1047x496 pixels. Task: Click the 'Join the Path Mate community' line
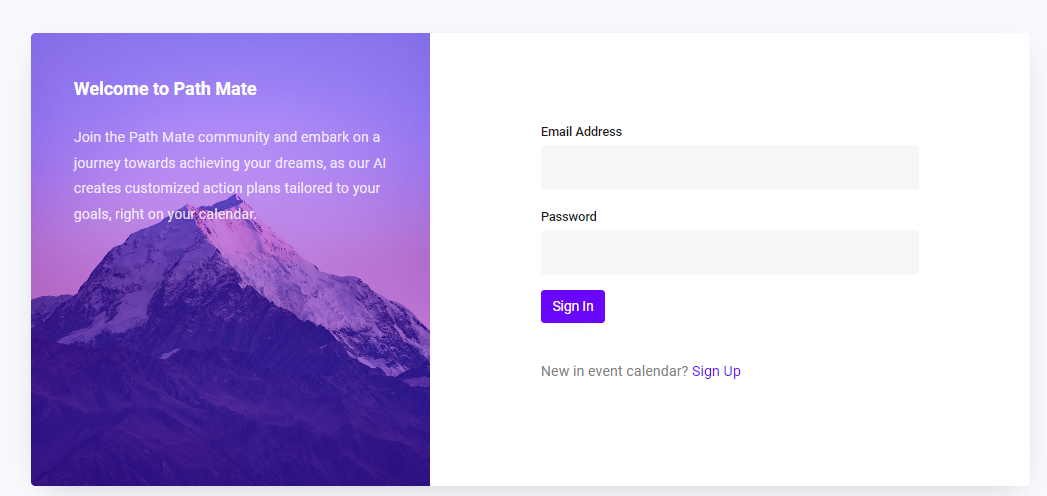point(227,138)
